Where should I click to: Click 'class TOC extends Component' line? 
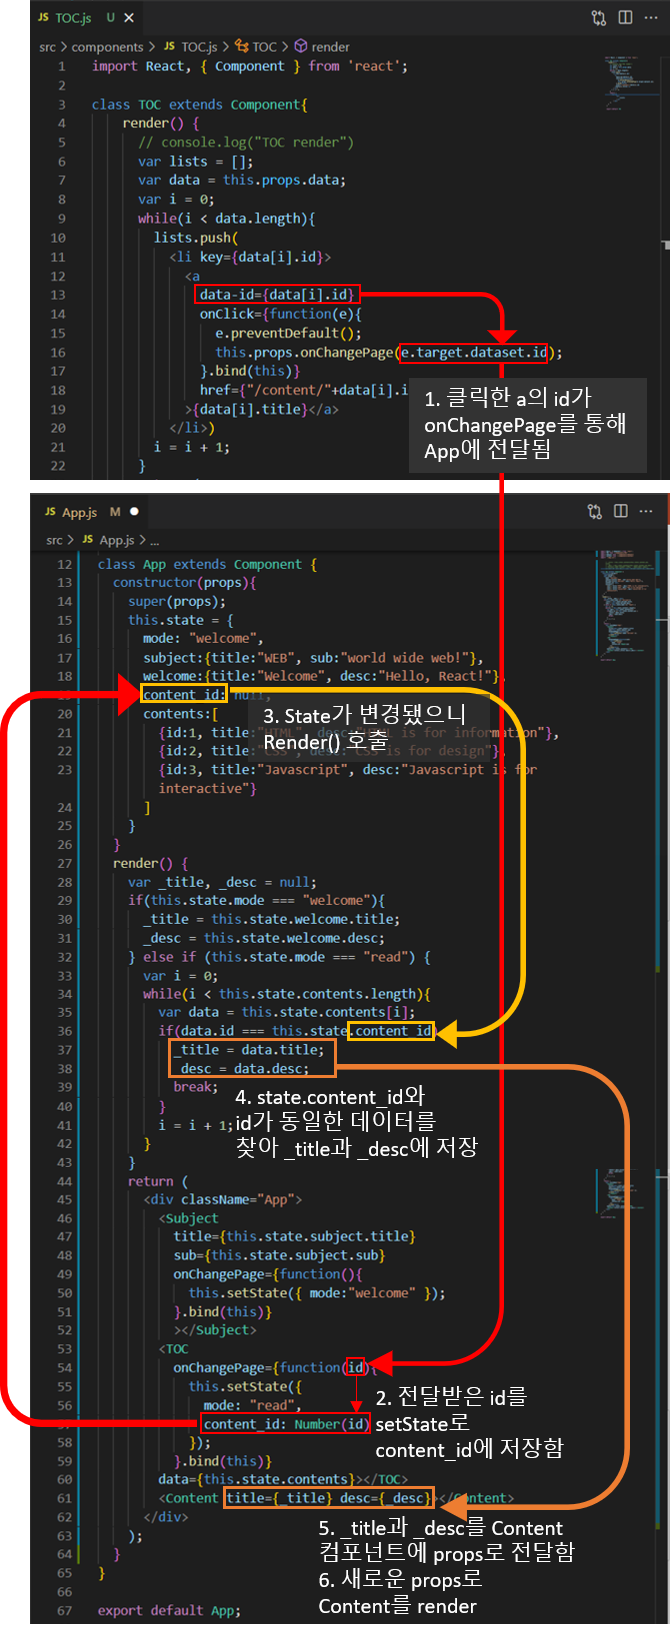pos(199,104)
